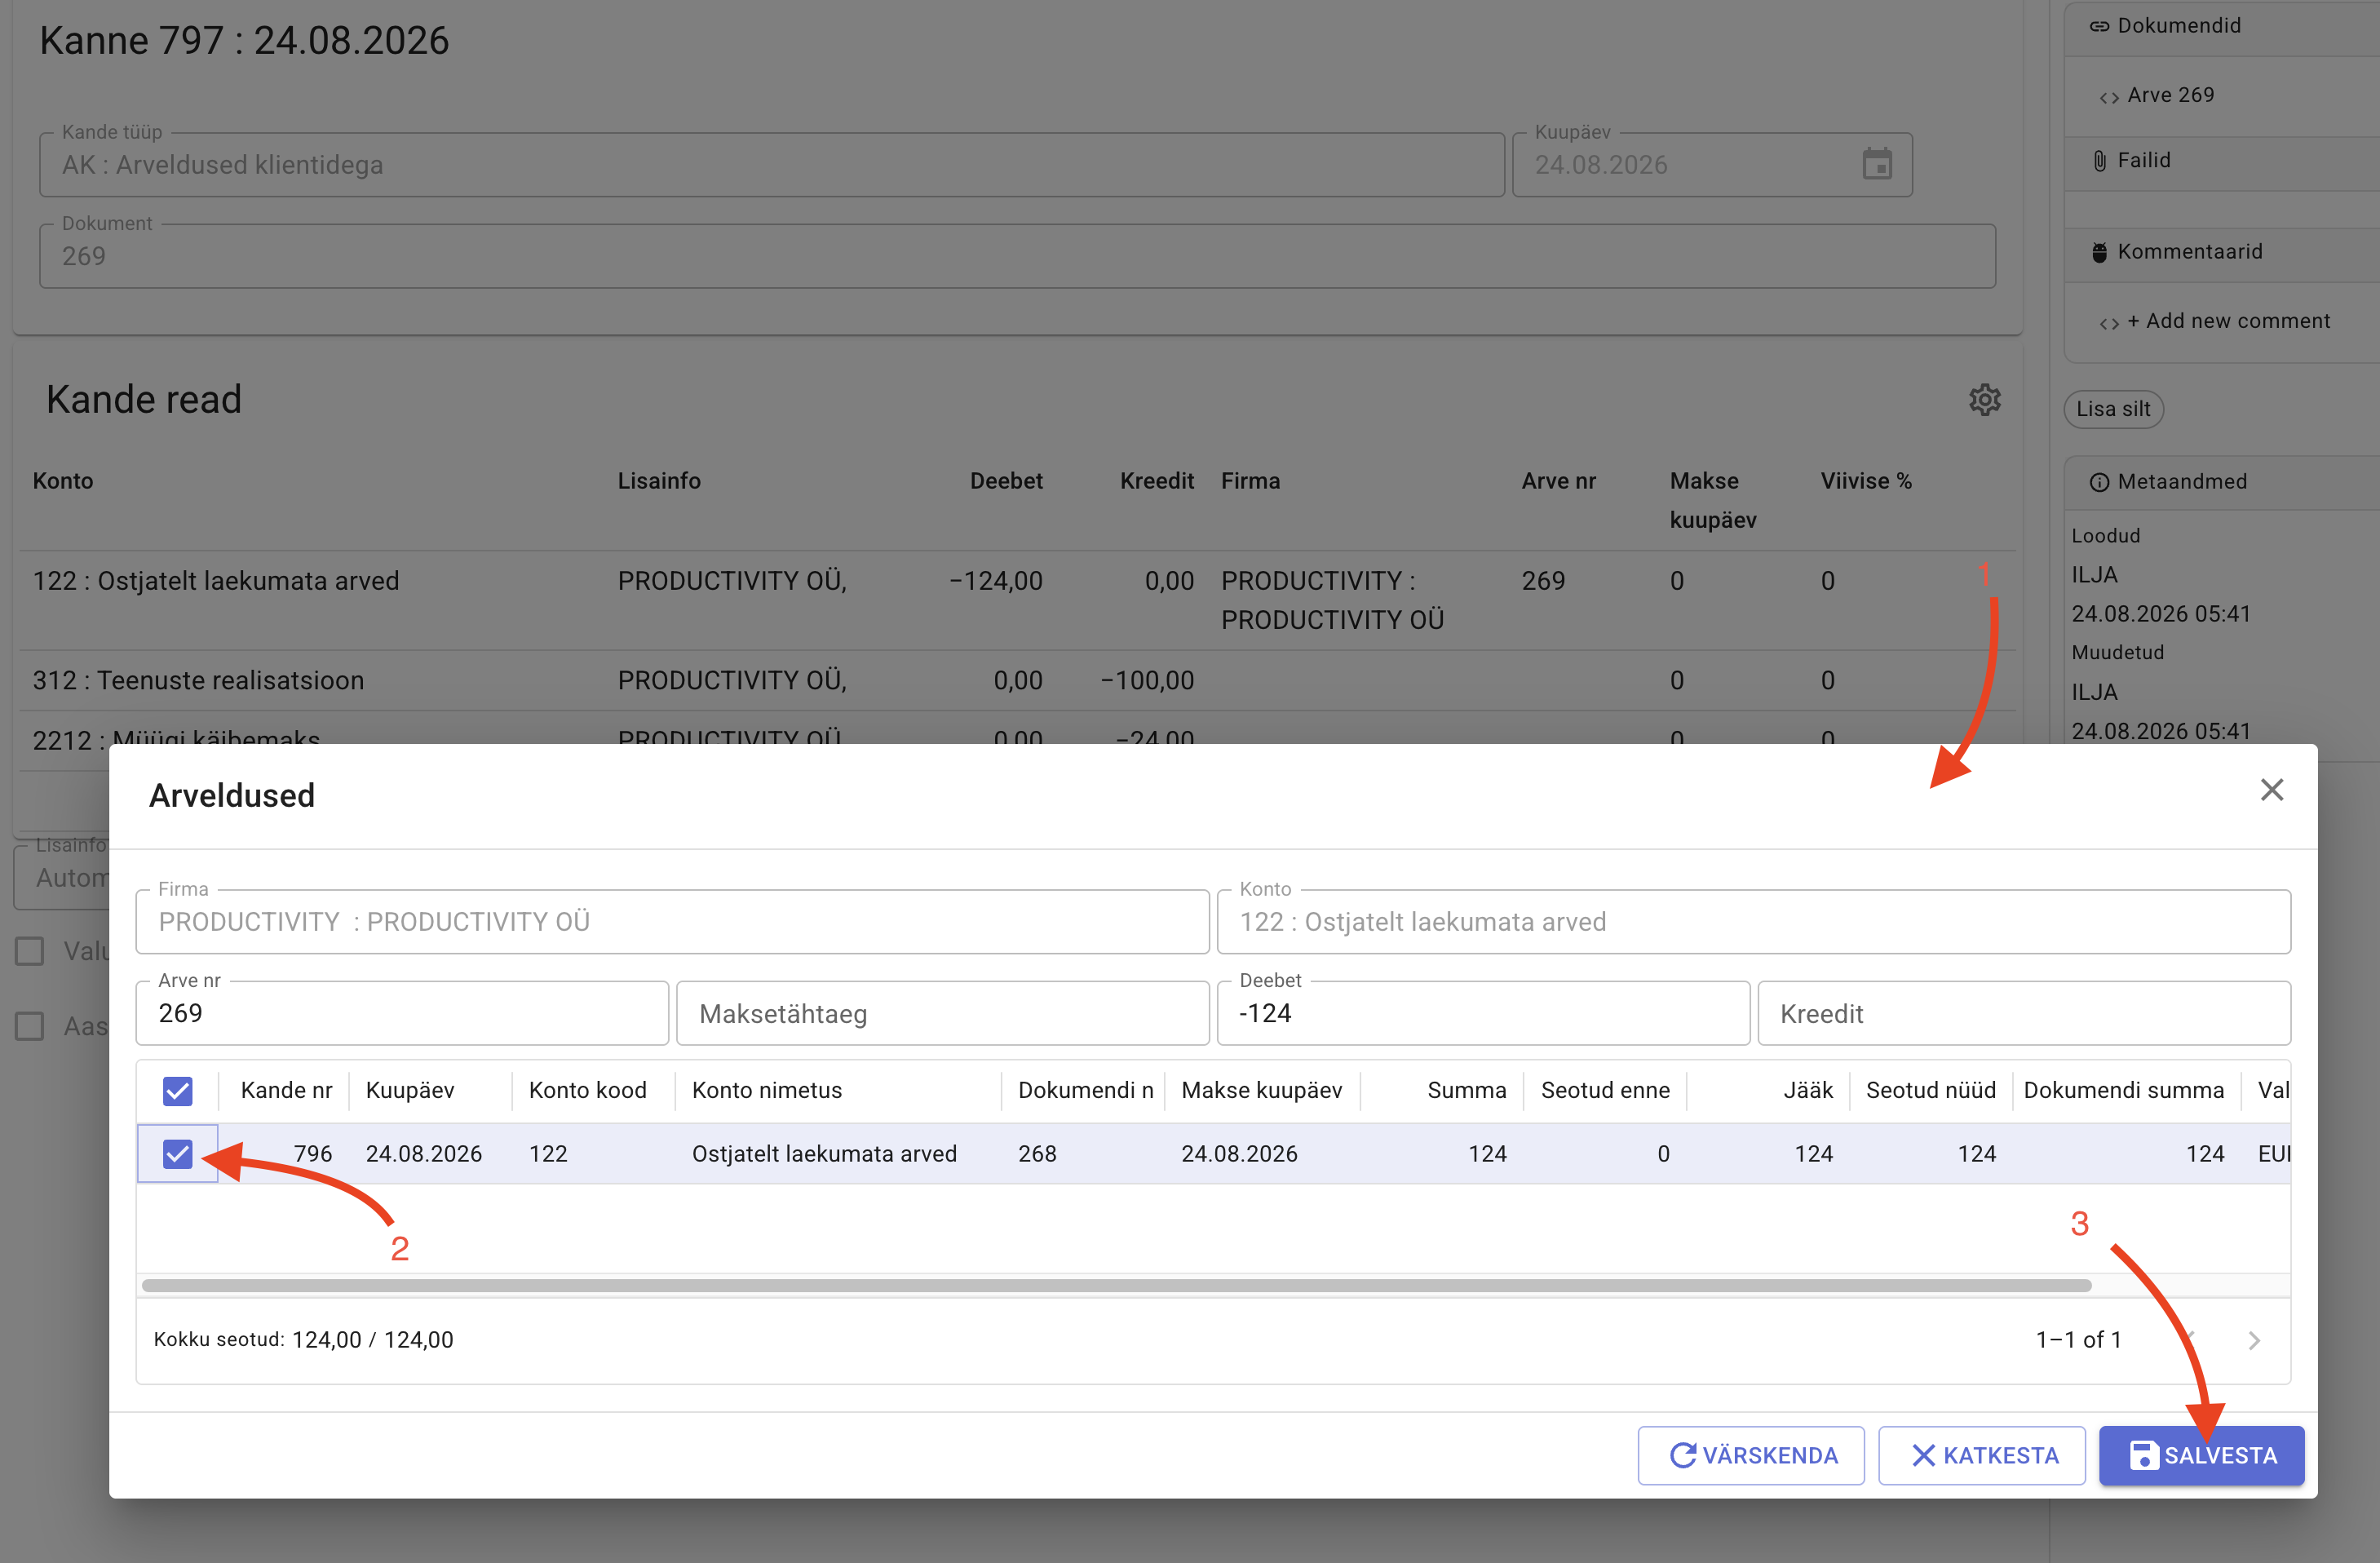This screenshot has height=1563, width=2380.
Task: Tick the Valu checkbox behind dialog
Action: (x=30, y=951)
